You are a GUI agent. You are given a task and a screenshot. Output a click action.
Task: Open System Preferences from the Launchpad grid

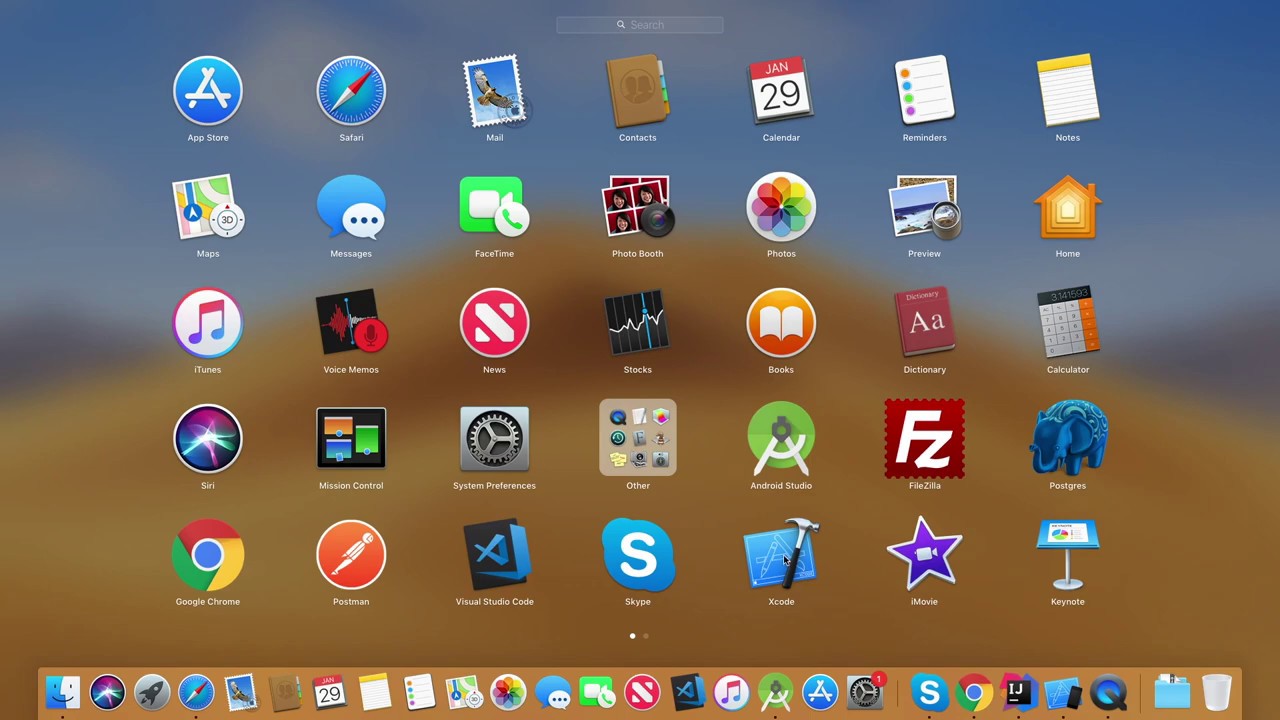pos(494,440)
